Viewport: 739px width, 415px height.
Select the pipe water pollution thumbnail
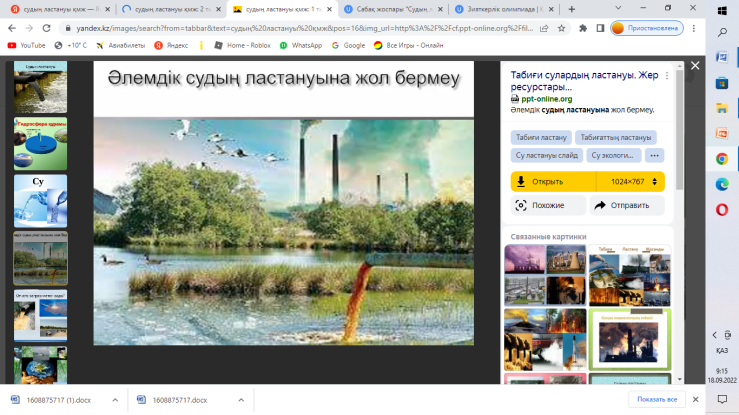[x=41, y=87]
